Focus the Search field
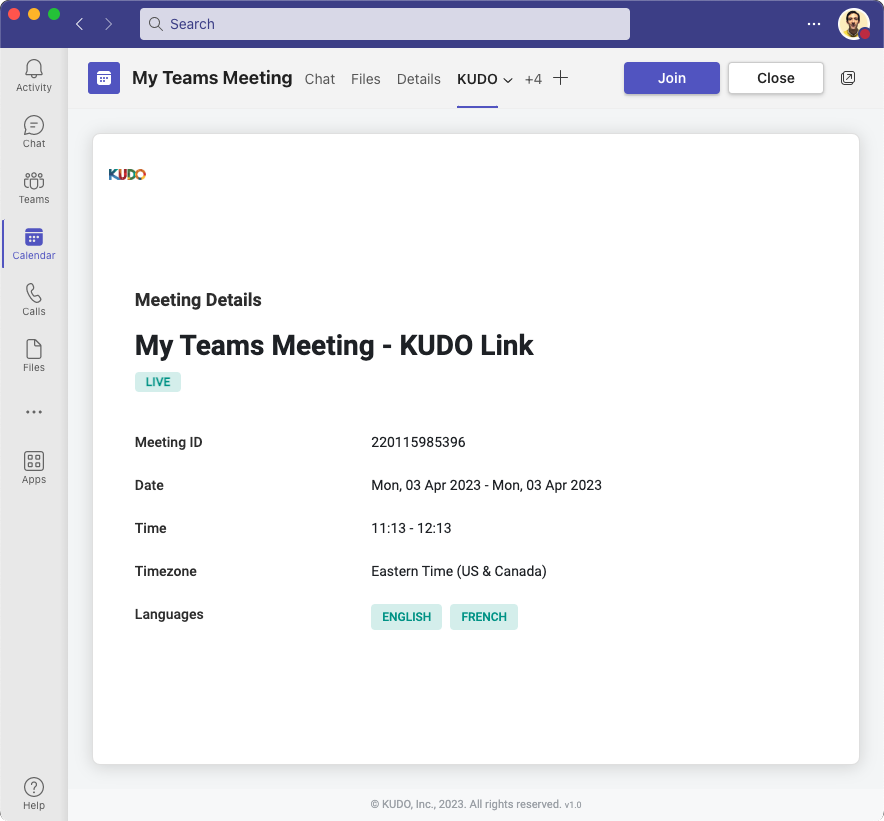This screenshot has height=821, width=884. click(x=384, y=24)
